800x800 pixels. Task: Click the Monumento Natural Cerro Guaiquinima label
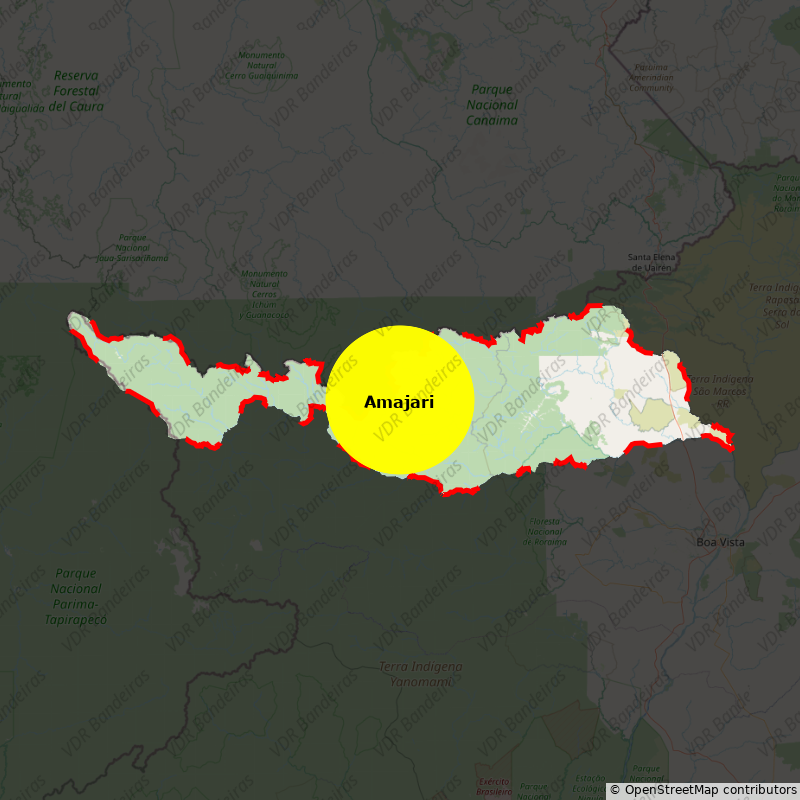261,65
